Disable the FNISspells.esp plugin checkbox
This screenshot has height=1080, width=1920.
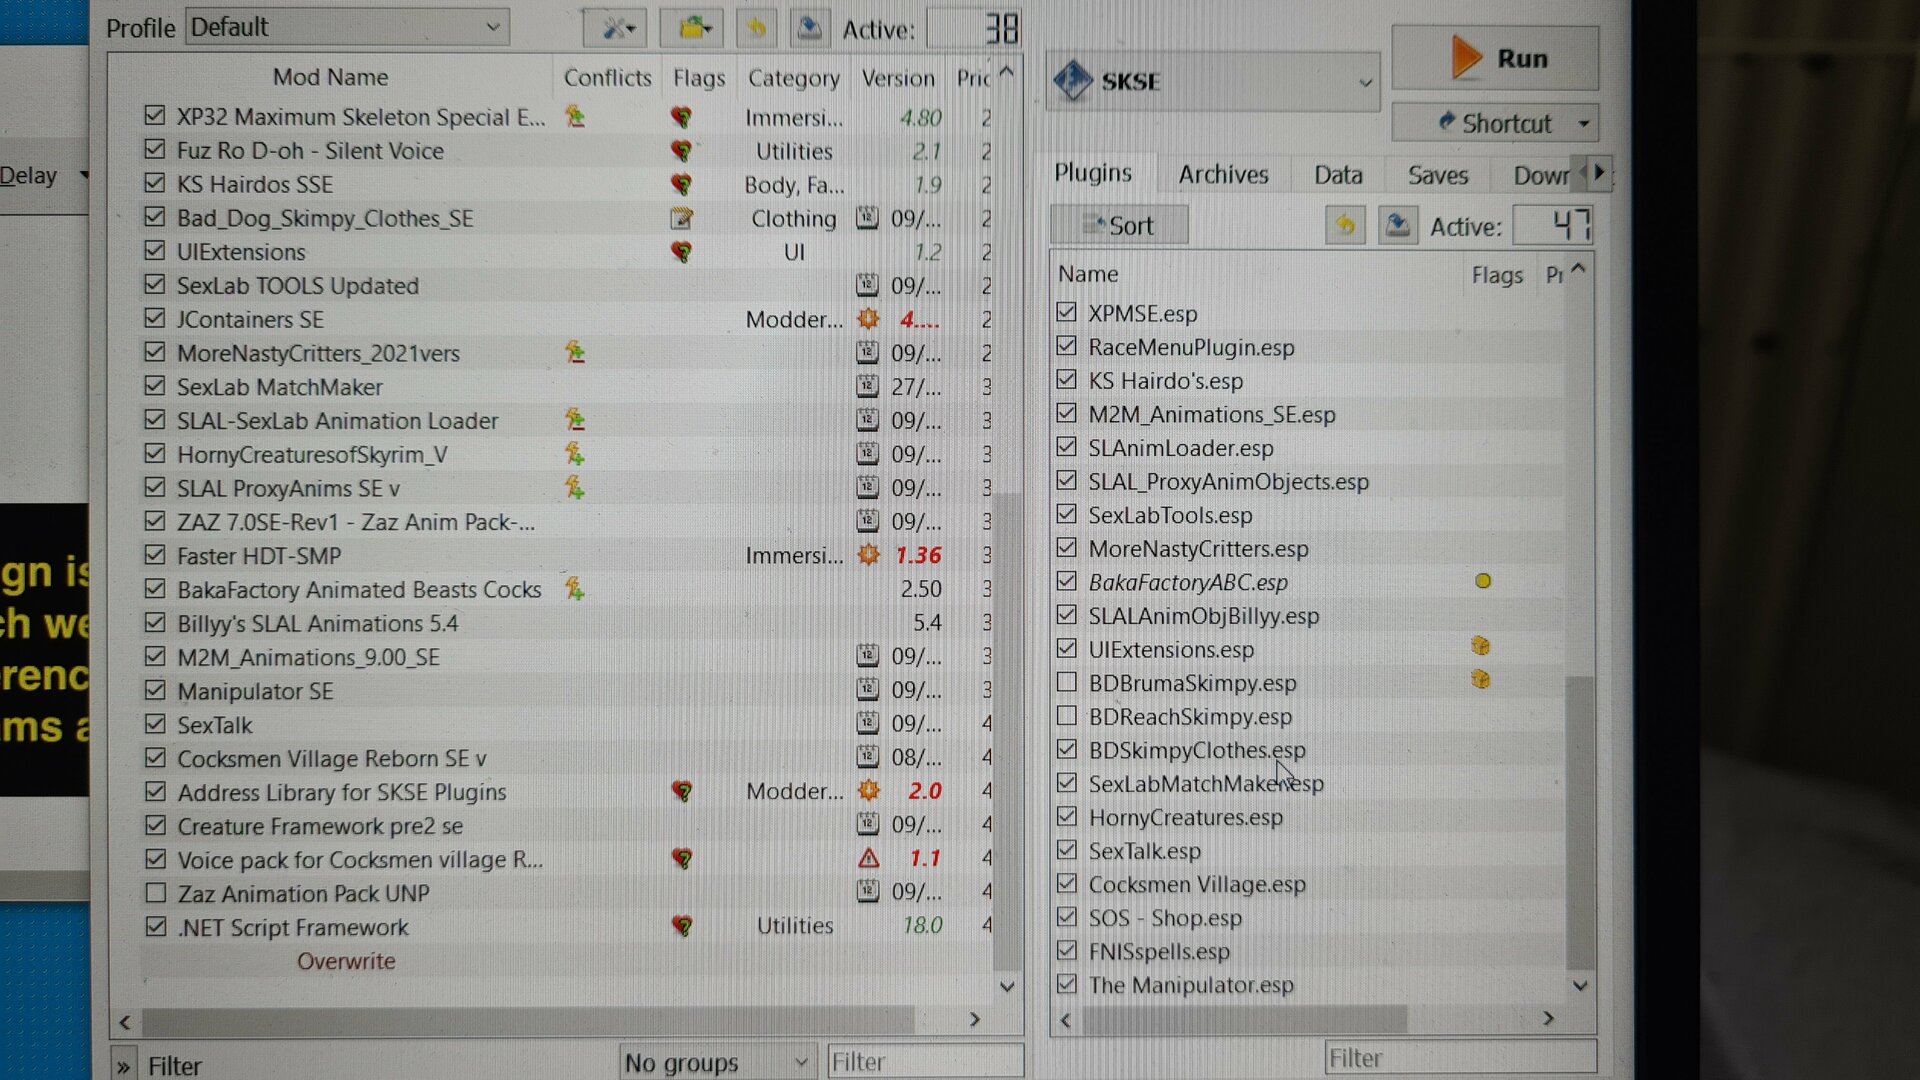(x=1066, y=951)
